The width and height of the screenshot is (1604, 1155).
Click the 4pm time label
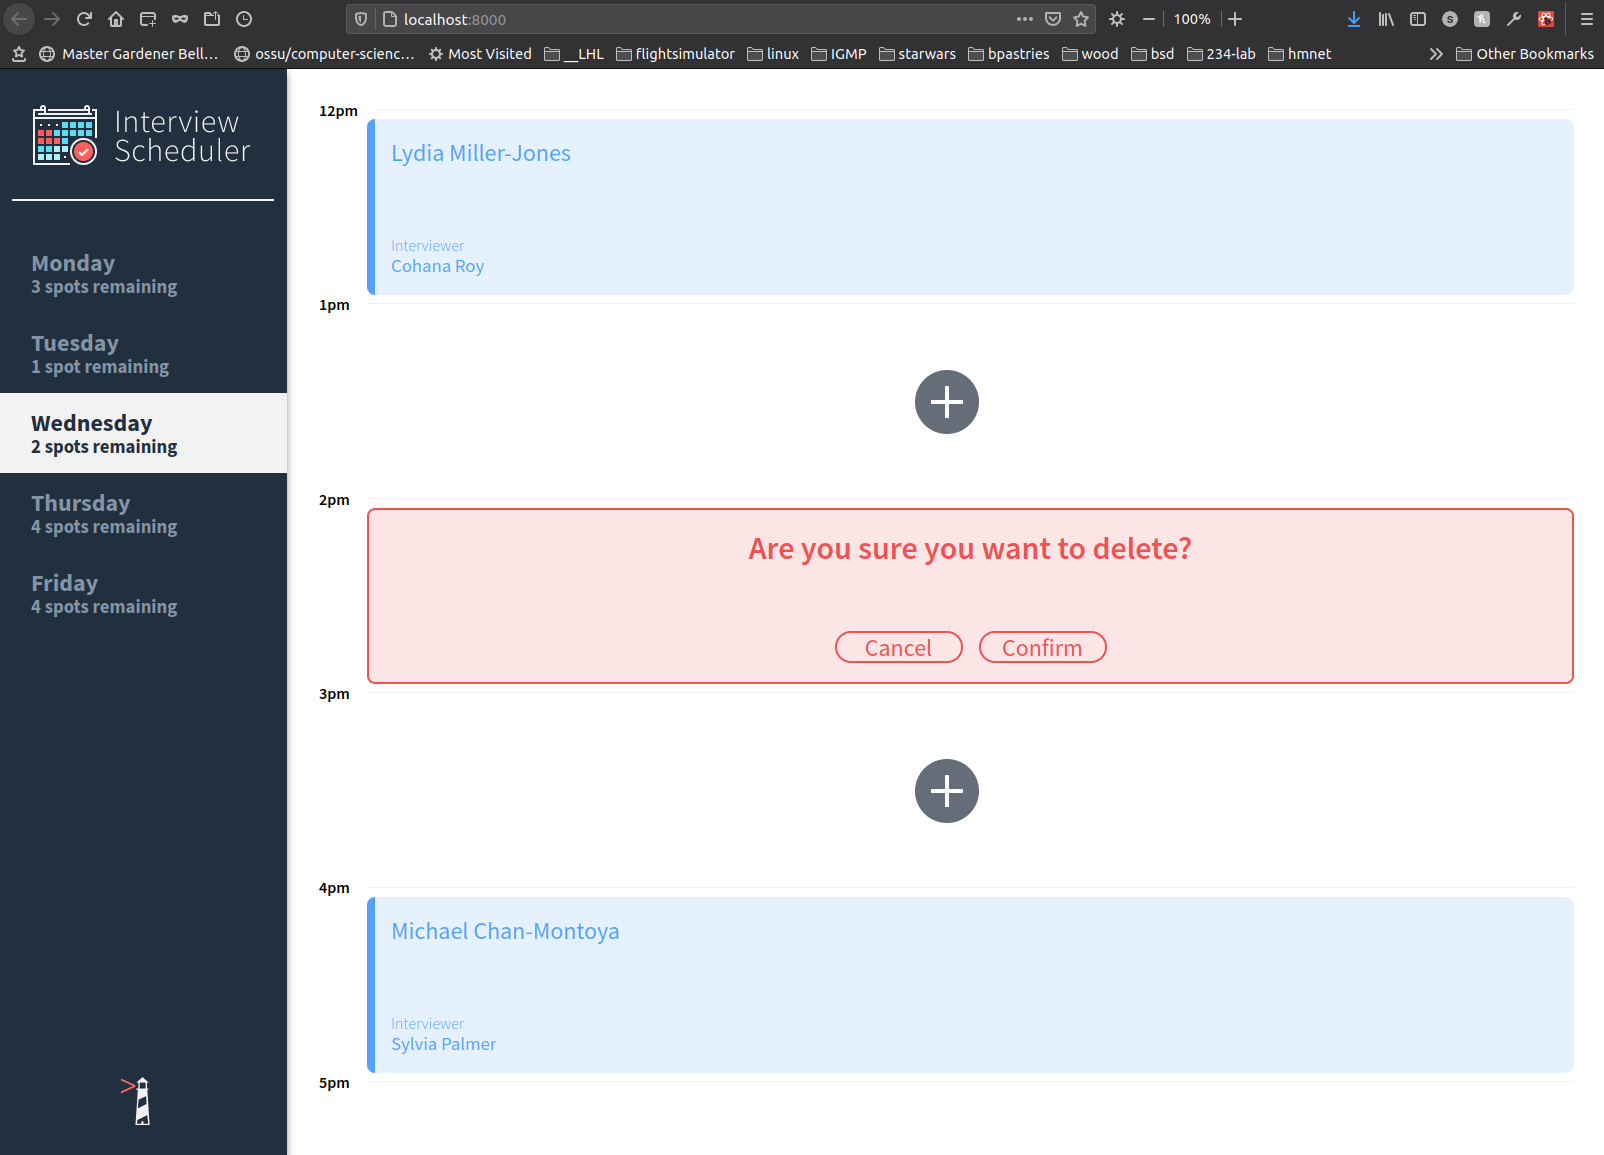pyautogui.click(x=334, y=888)
